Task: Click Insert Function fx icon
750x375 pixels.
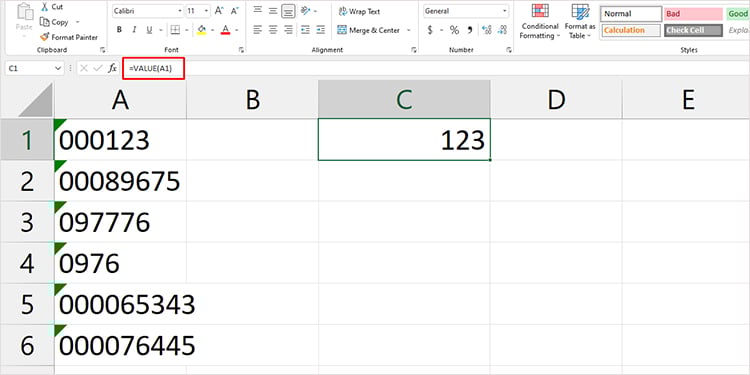Action: [112, 68]
